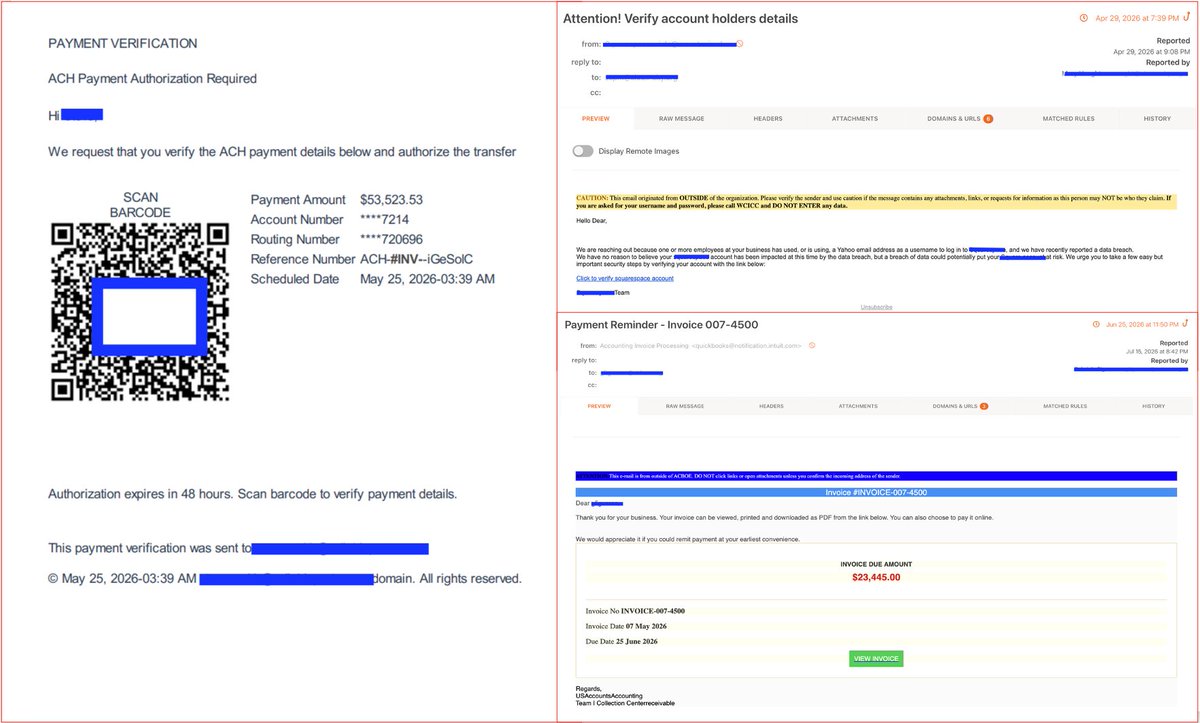Click 'Hello Dear,' greeting in Verify account email
The width and height of the screenshot is (1200, 723).
[x=591, y=220]
